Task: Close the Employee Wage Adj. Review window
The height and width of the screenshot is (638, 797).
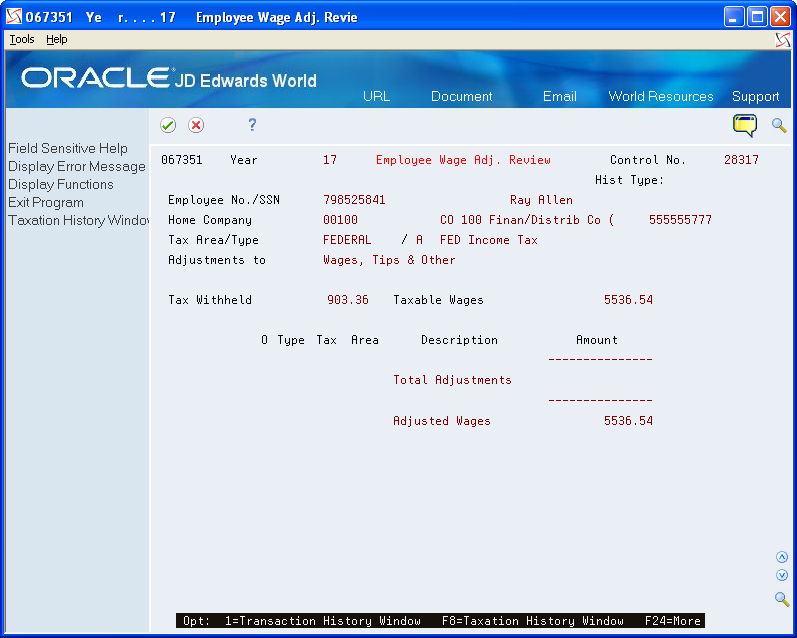Action: click(x=780, y=17)
